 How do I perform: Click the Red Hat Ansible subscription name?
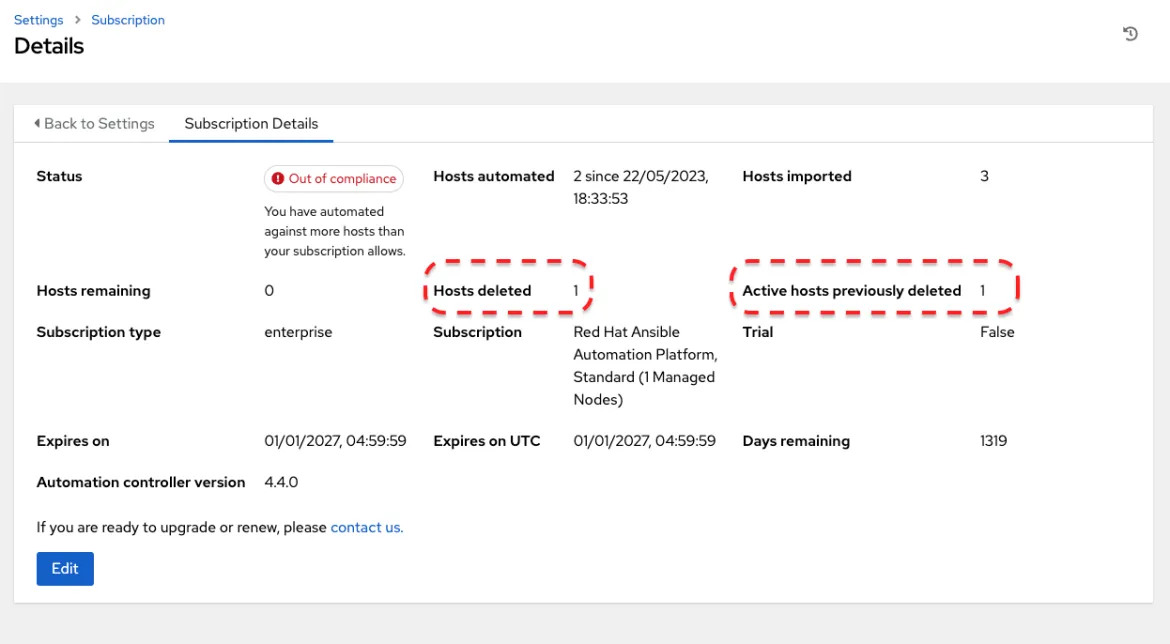pos(645,366)
